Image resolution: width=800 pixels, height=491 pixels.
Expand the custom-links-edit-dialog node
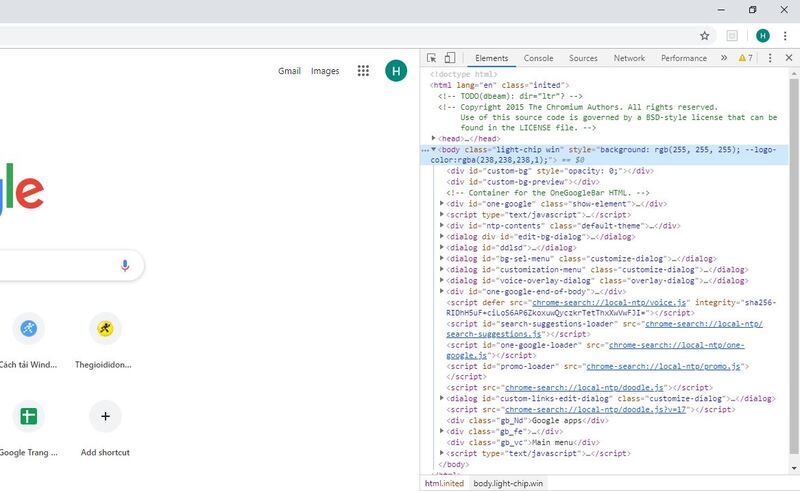click(x=442, y=398)
